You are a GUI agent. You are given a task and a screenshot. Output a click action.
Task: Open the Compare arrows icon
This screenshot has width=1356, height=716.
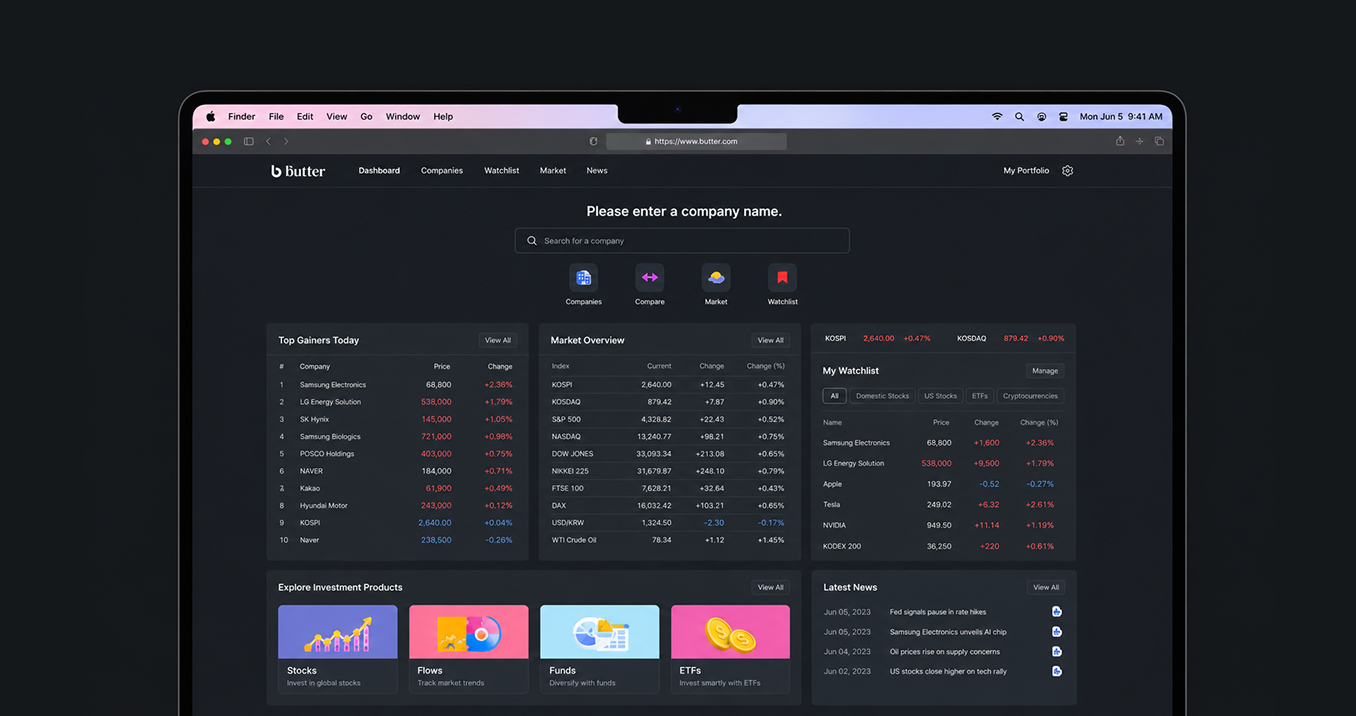point(649,277)
